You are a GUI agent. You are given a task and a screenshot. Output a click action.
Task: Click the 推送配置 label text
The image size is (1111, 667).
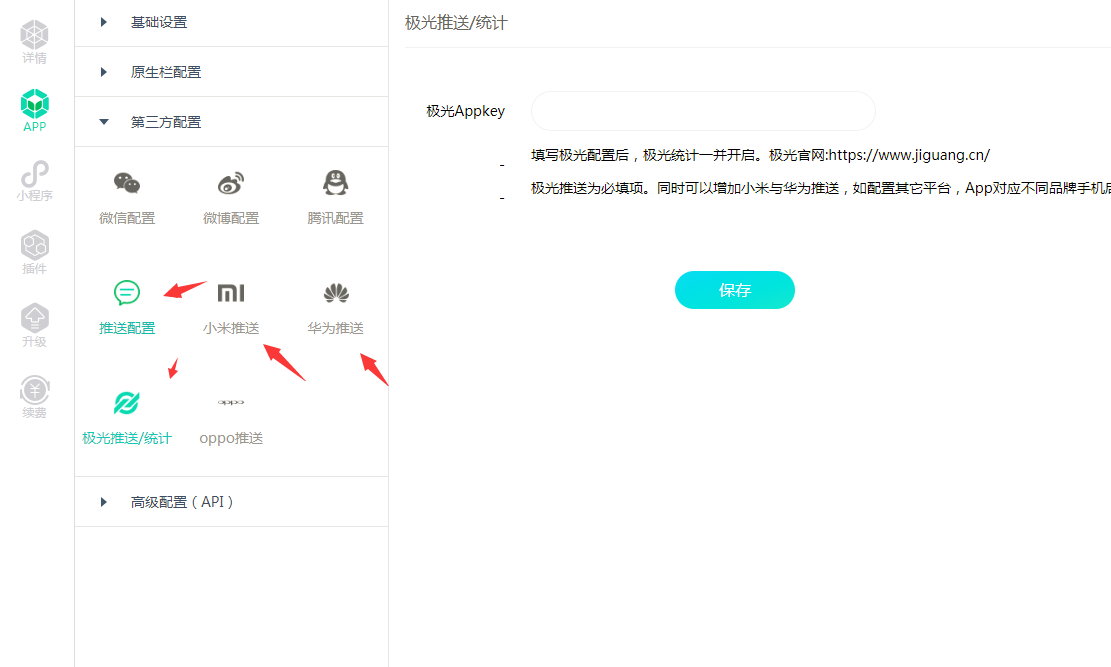pyautogui.click(x=127, y=328)
